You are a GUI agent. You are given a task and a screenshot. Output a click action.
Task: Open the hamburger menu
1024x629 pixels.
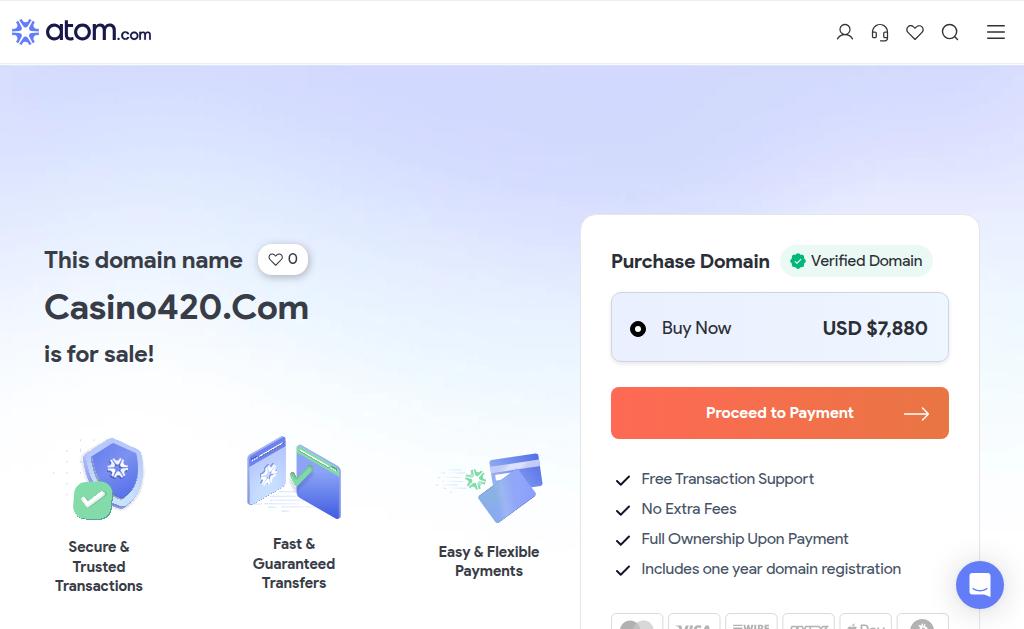[x=995, y=32]
